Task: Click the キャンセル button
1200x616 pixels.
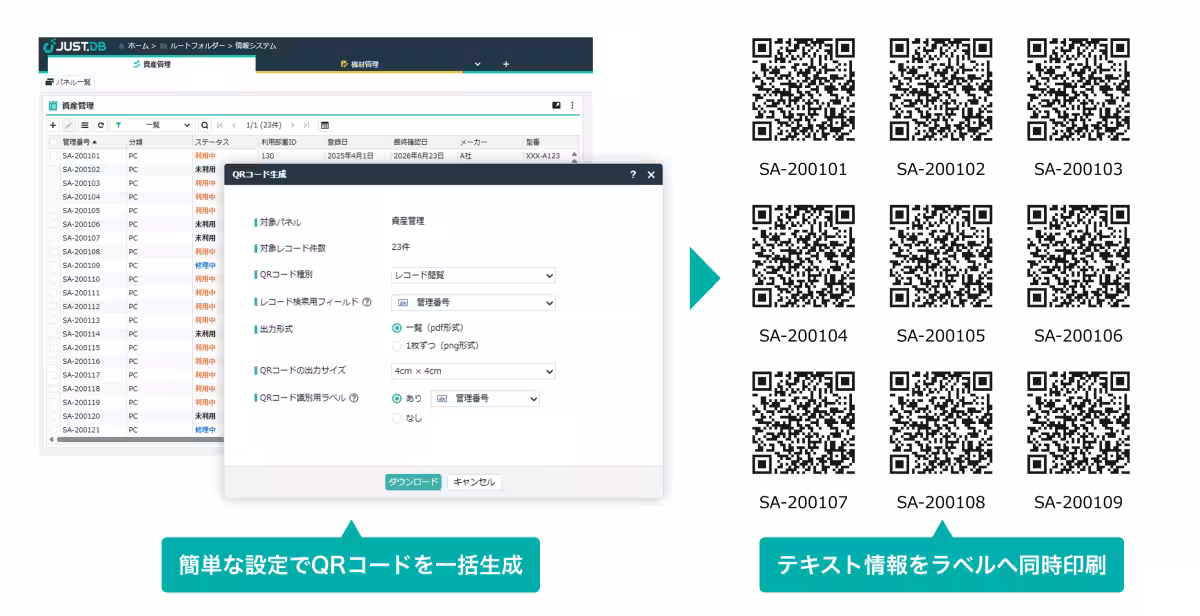Action: pyautogui.click(x=474, y=482)
